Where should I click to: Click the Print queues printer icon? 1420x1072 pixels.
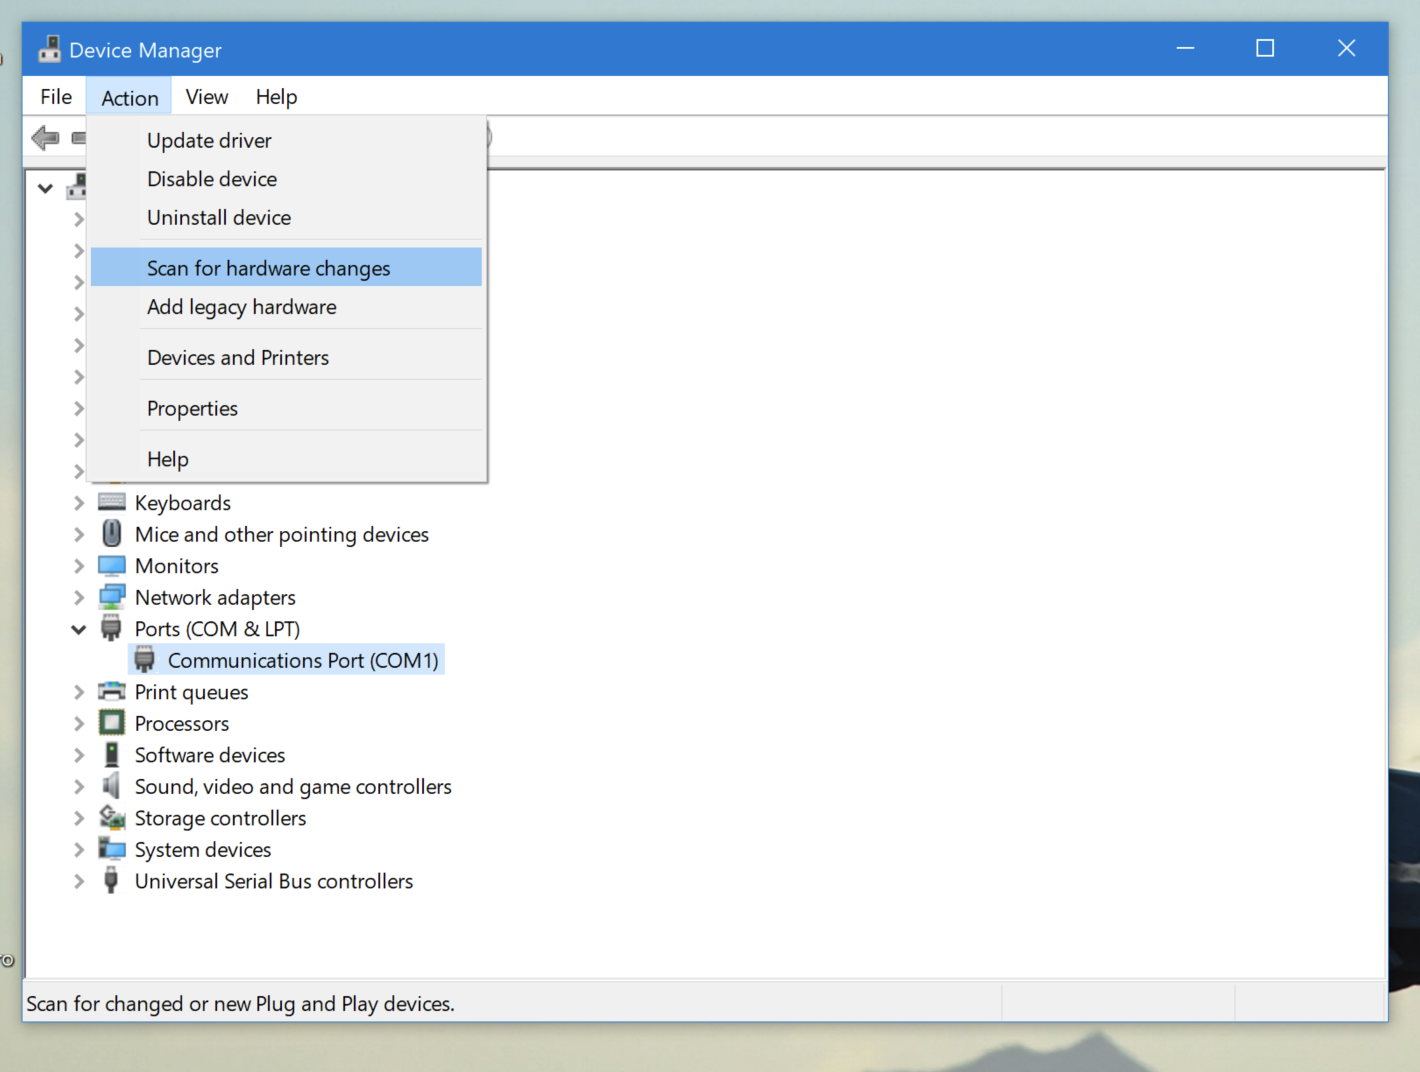[112, 692]
